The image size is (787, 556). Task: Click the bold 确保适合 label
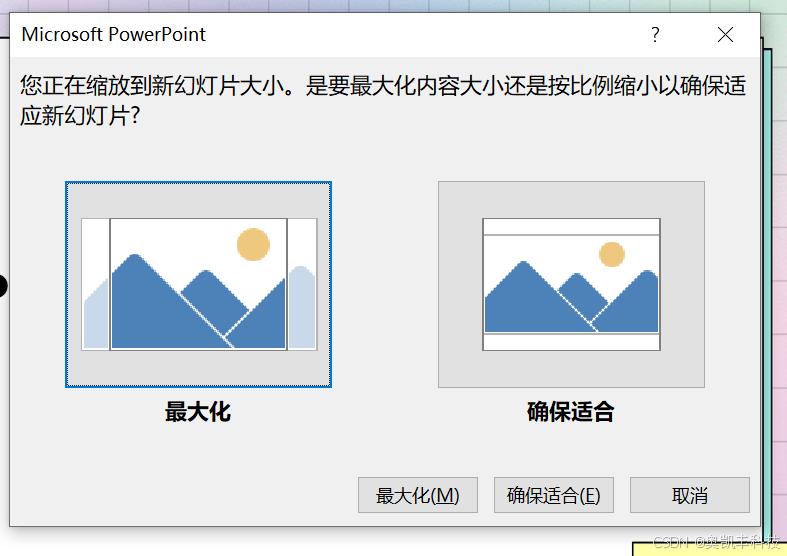tap(571, 412)
